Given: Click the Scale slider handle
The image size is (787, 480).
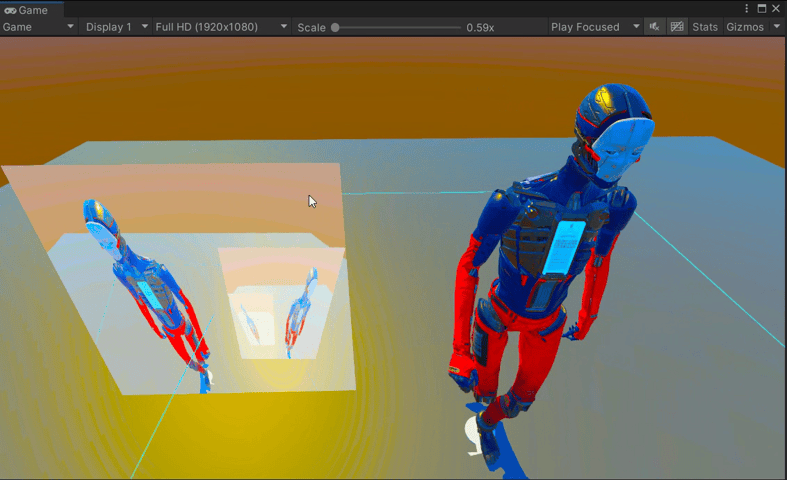Looking at the screenshot, I should pyautogui.click(x=335, y=27).
